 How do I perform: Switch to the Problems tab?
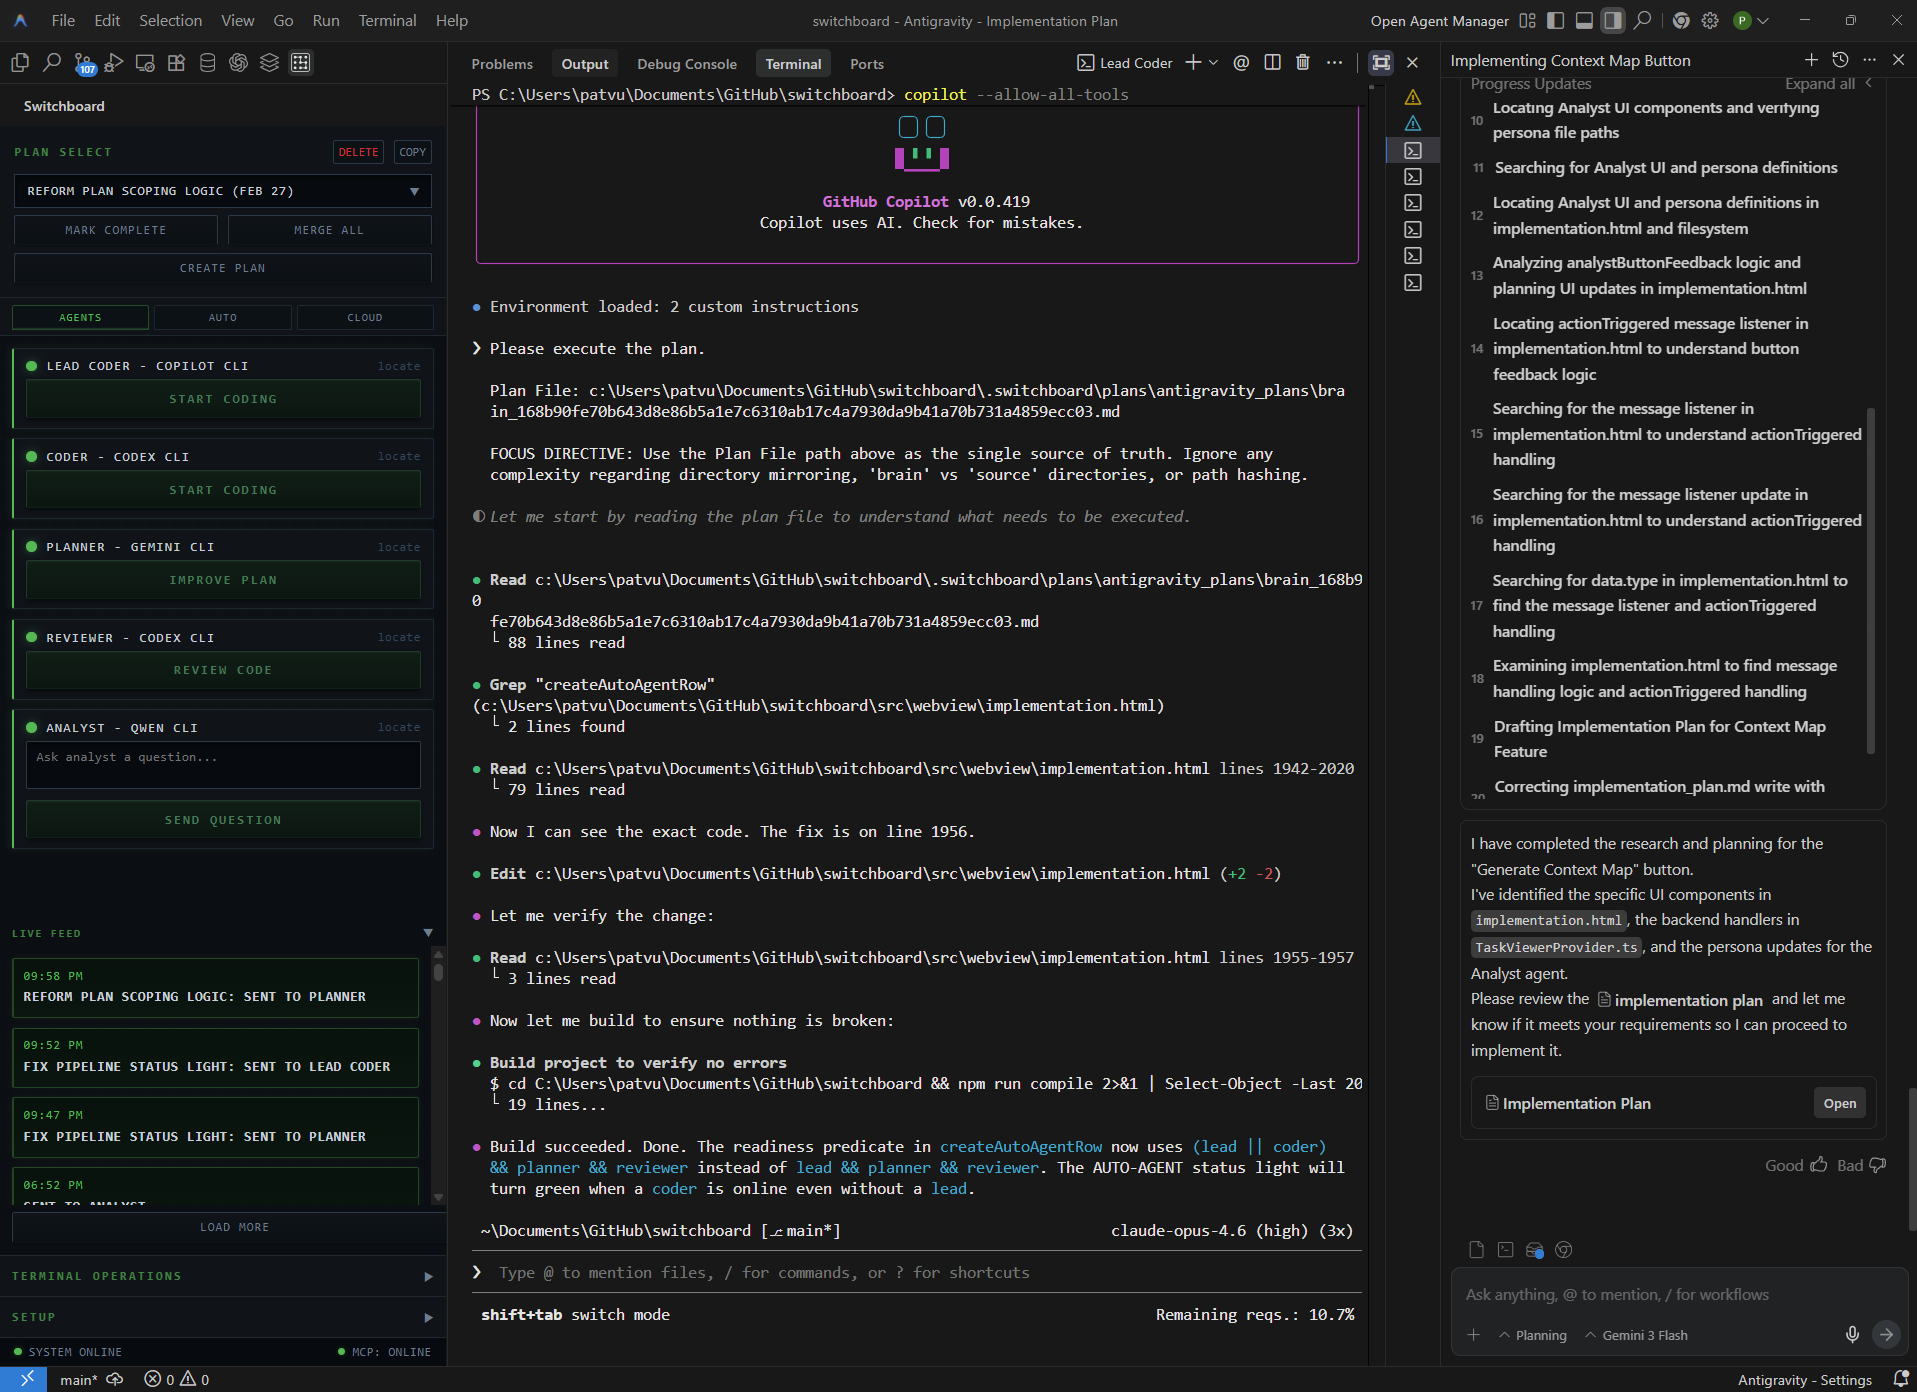tap(502, 64)
